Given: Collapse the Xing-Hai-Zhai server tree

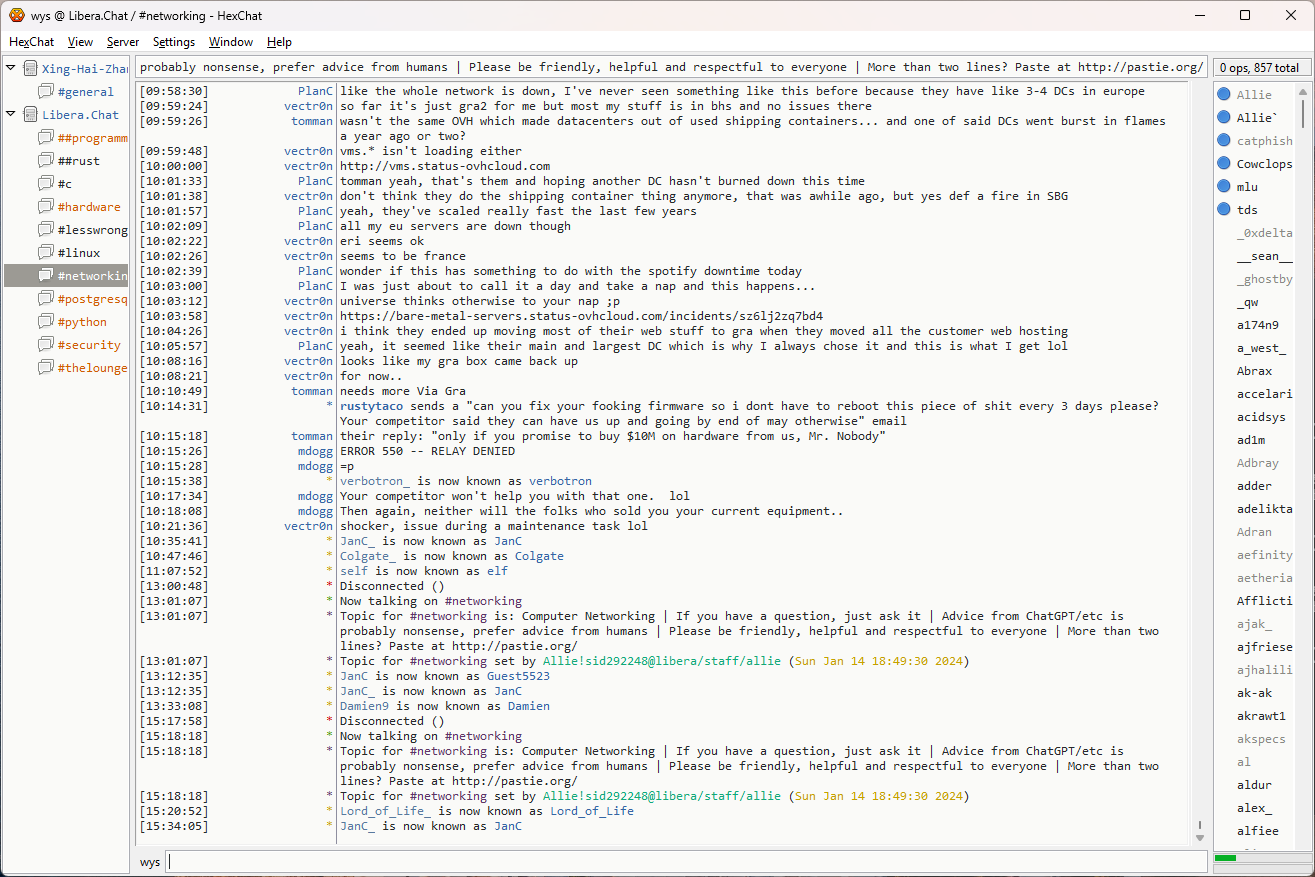Looking at the screenshot, I should coord(11,69).
